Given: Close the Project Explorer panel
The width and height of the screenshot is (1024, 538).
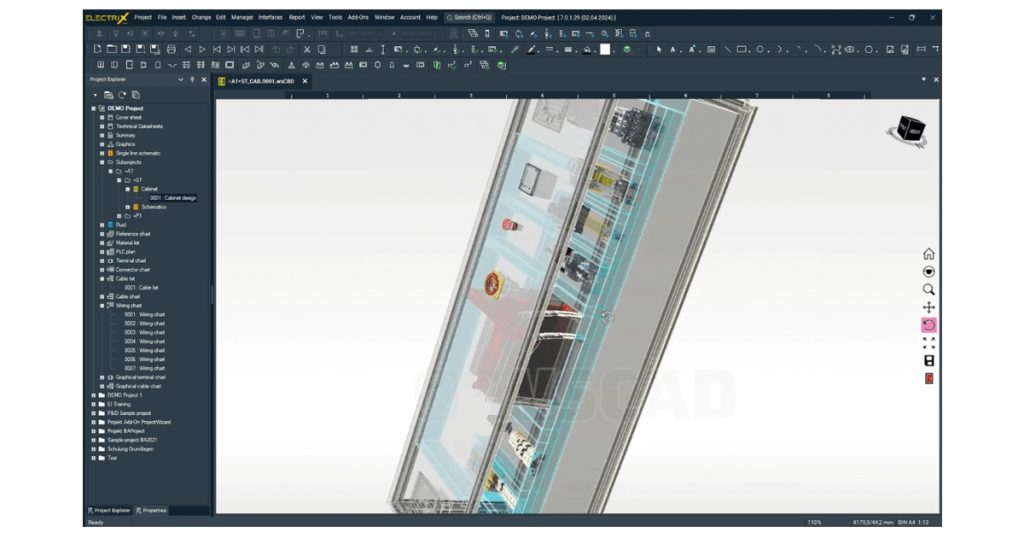Looking at the screenshot, I should coord(204,80).
